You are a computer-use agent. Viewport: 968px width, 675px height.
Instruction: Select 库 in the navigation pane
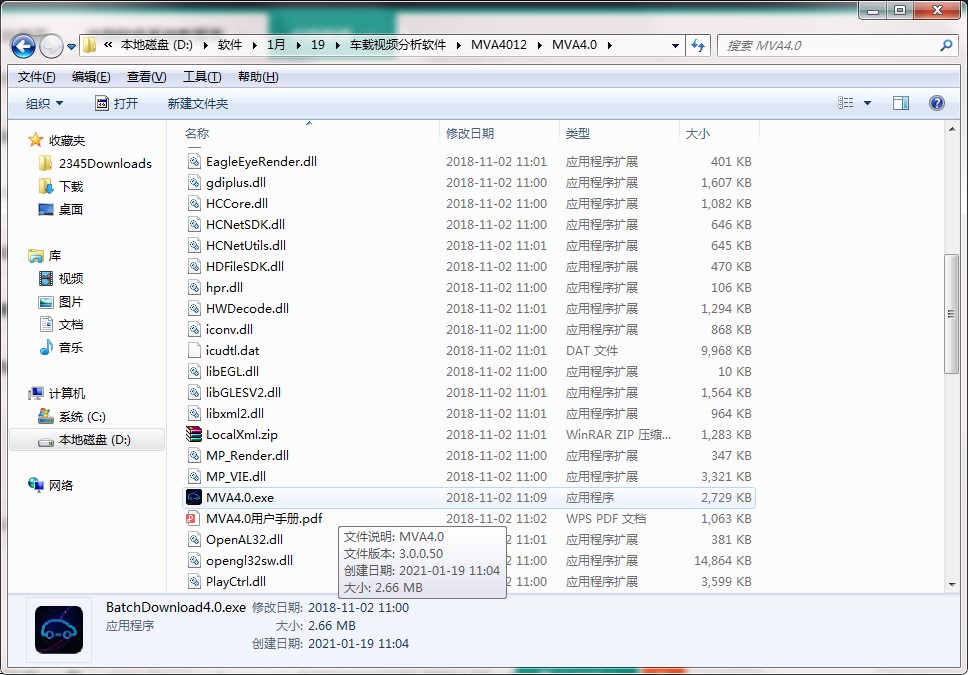[x=54, y=255]
